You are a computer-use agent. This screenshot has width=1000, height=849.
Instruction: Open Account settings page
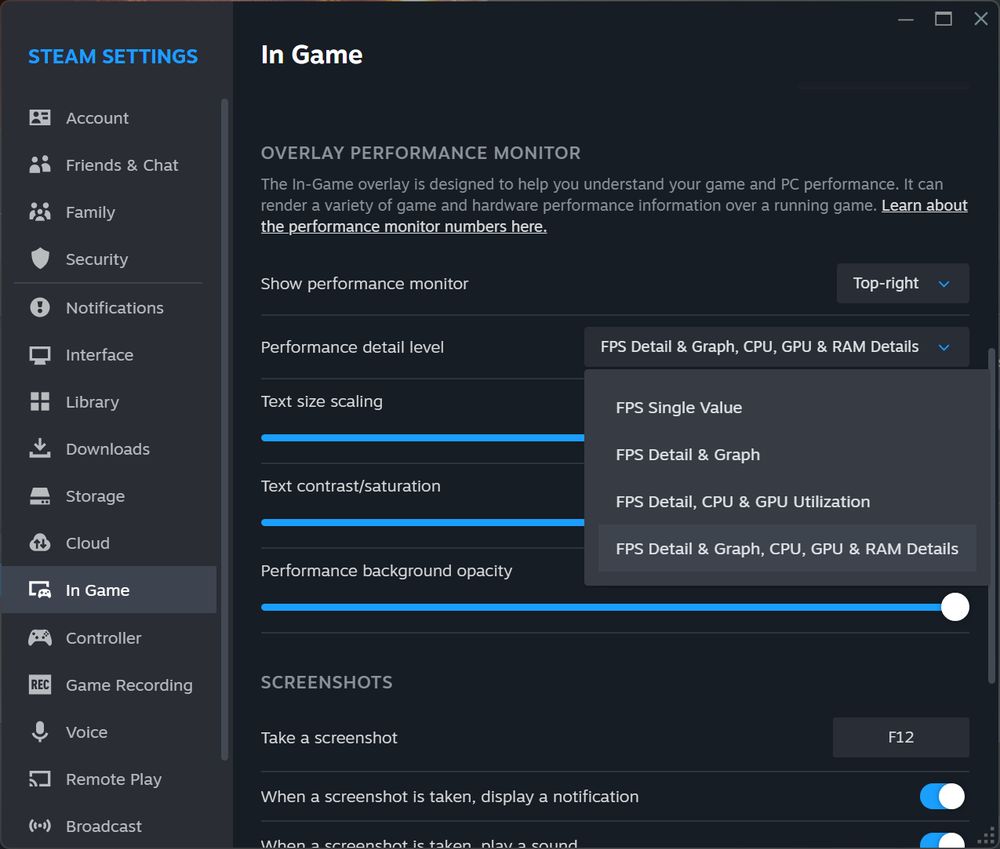(x=108, y=118)
